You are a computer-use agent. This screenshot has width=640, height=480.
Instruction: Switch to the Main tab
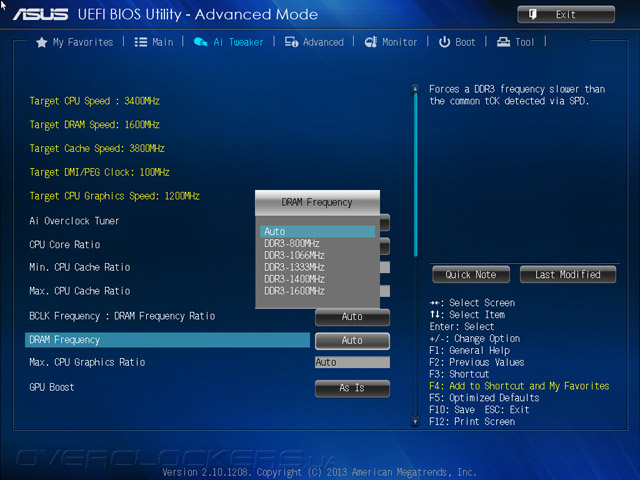pos(154,42)
